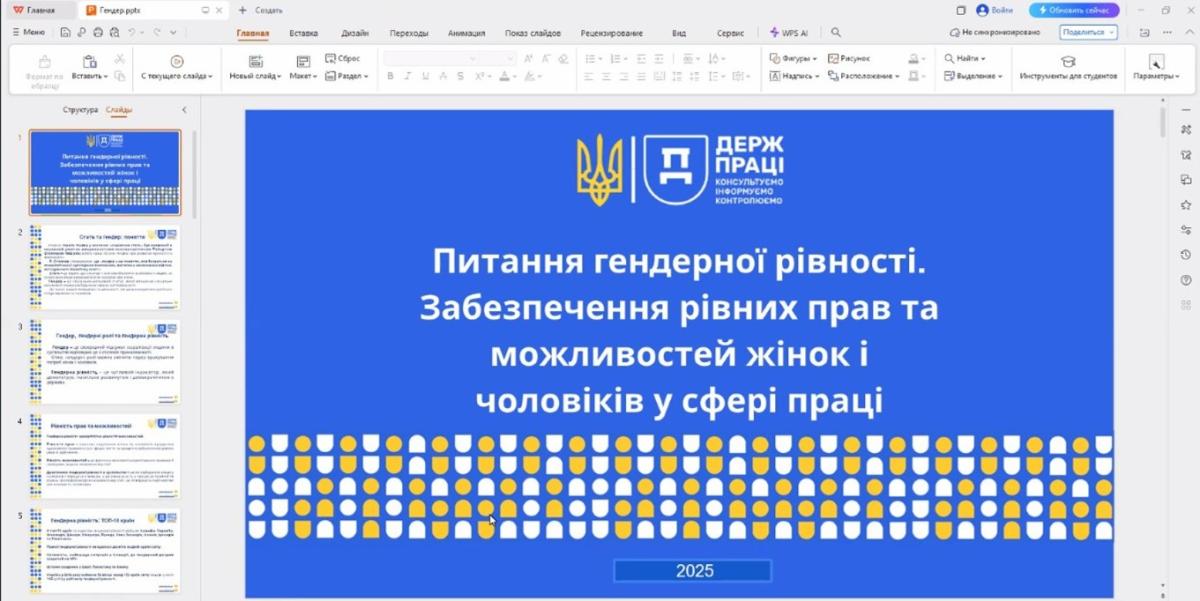Screen dimensions: 1200x601
Task: Click the Print icon in quick access toolbar
Action: coord(97,32)
